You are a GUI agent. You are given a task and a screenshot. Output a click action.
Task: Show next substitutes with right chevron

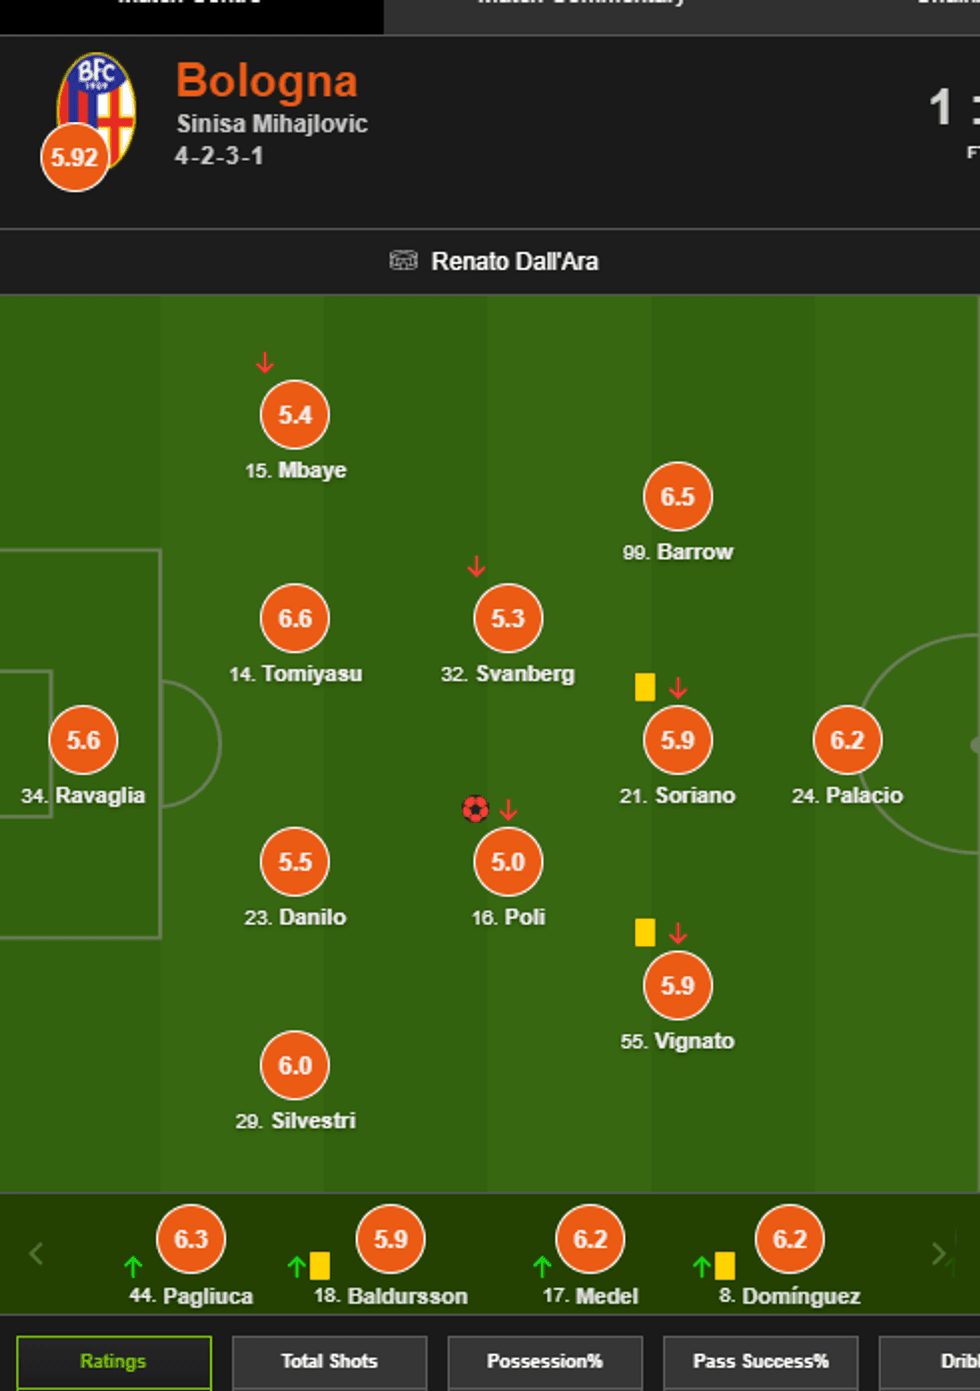[x=938, y=1253]
